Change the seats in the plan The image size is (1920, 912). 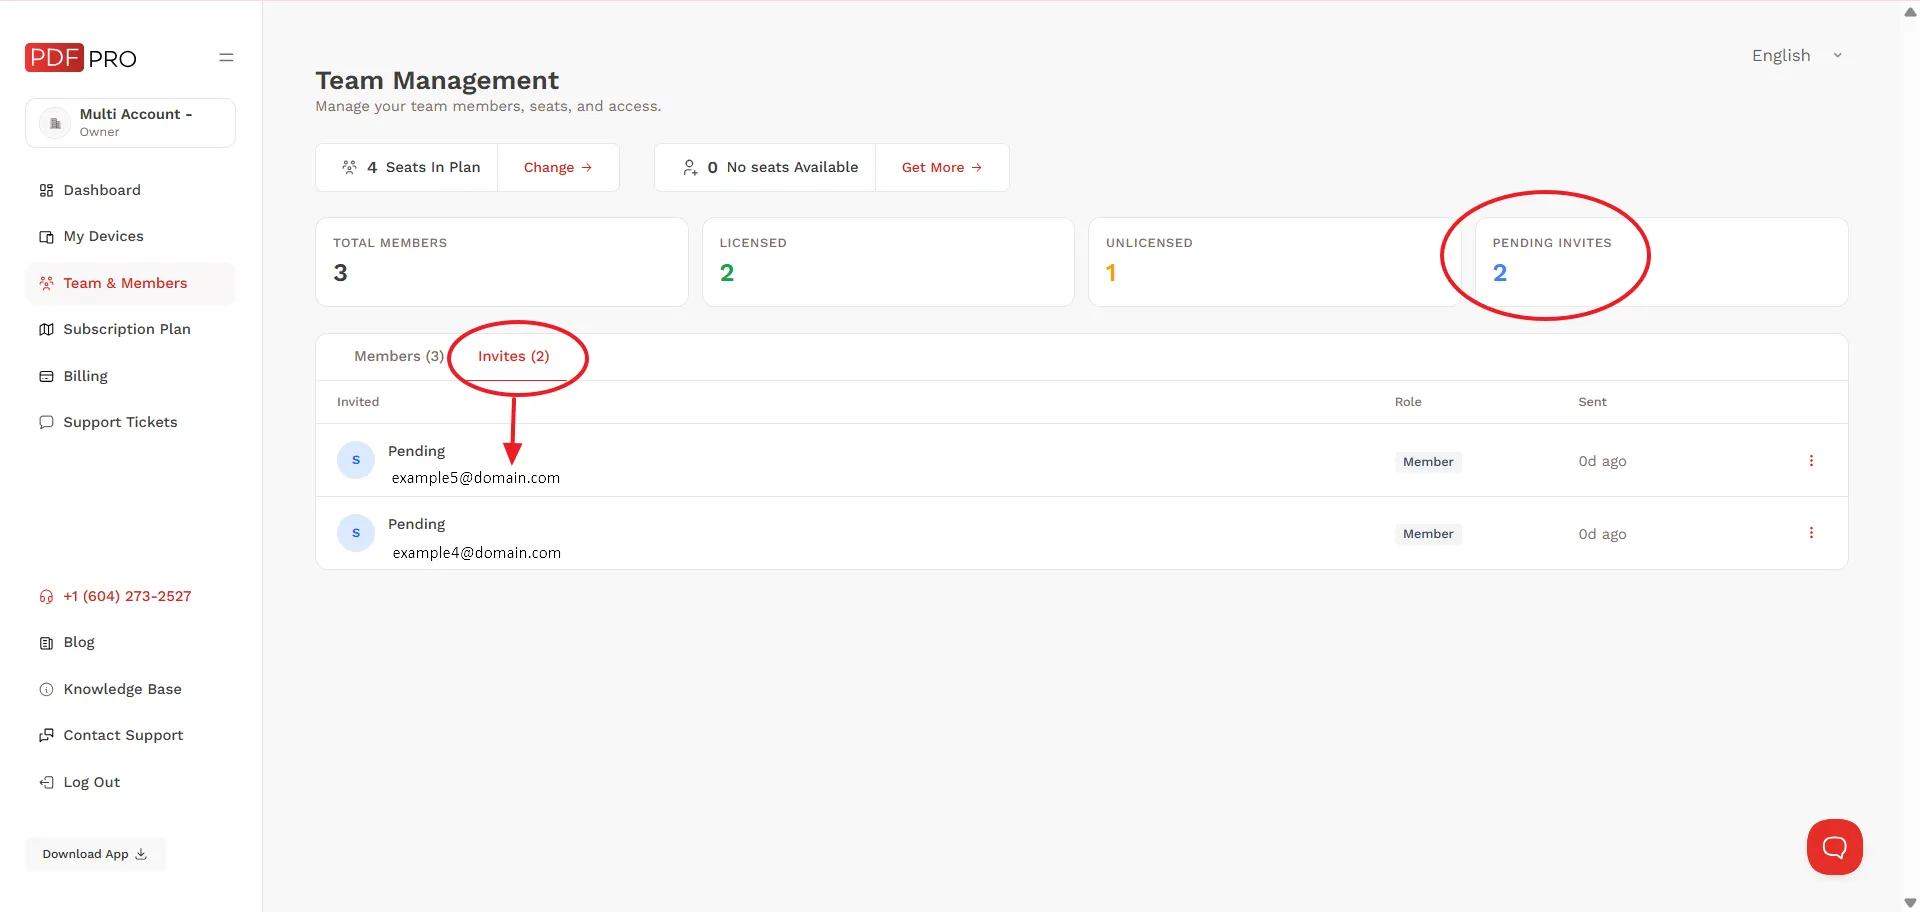[558, 167]
